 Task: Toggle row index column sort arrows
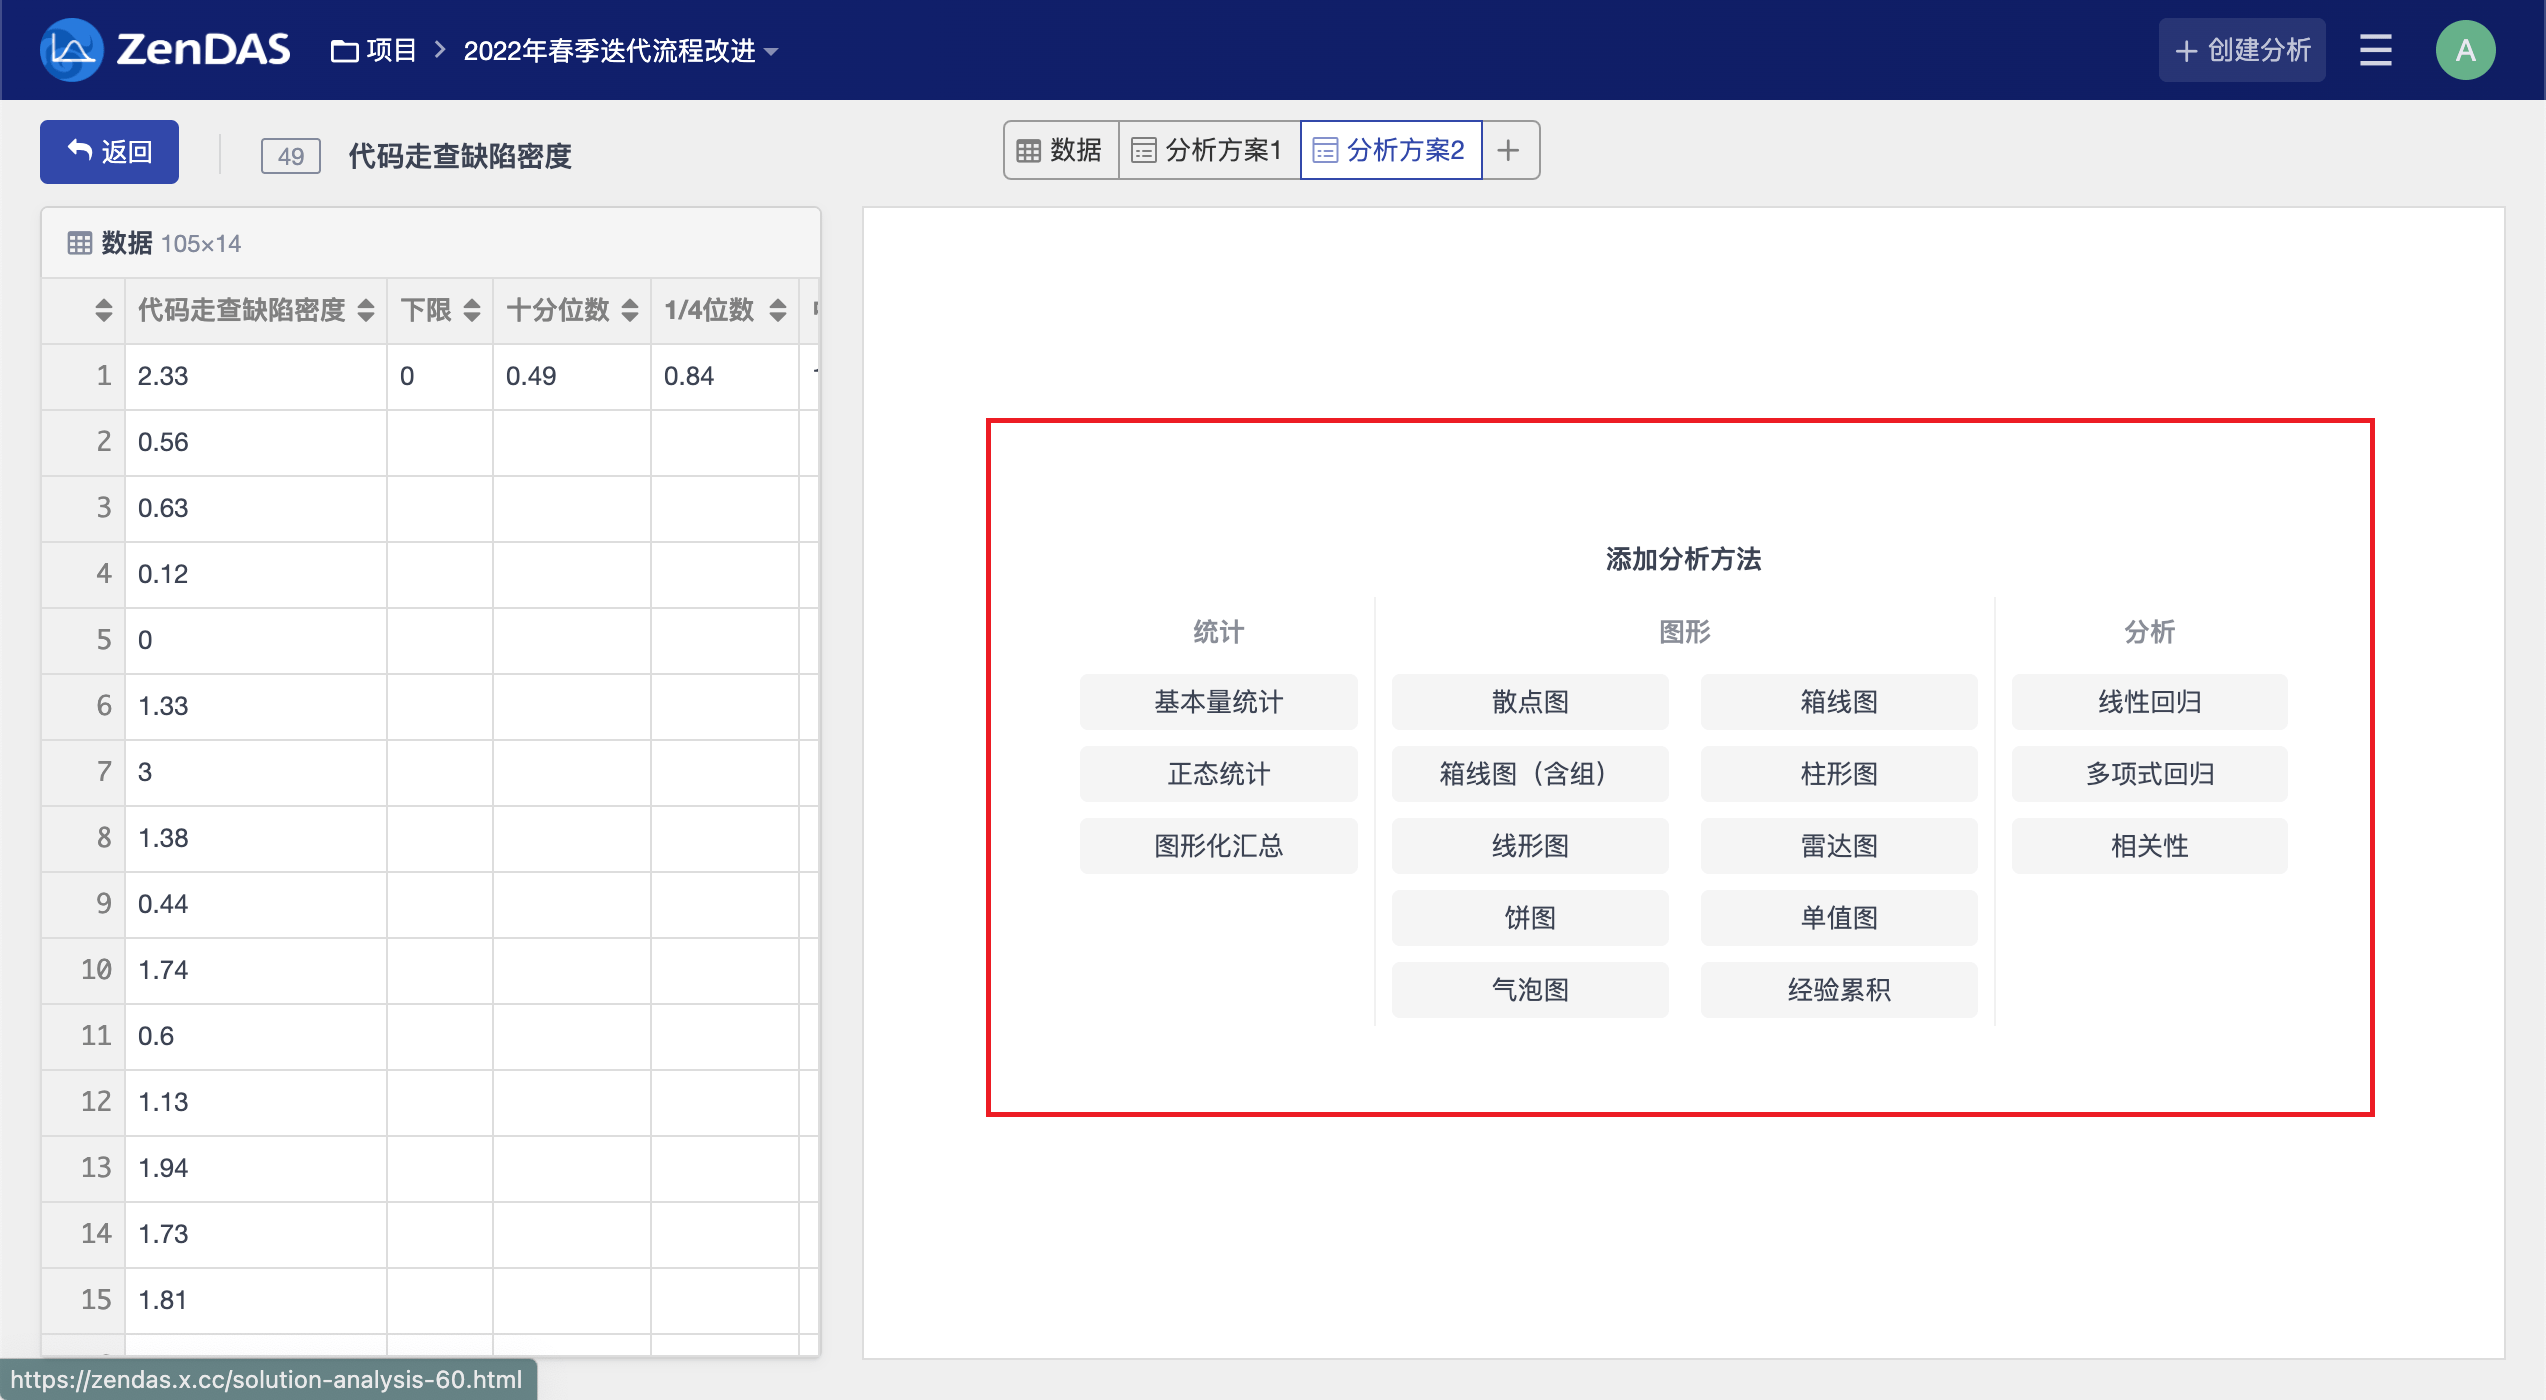[x=104, y=310]
